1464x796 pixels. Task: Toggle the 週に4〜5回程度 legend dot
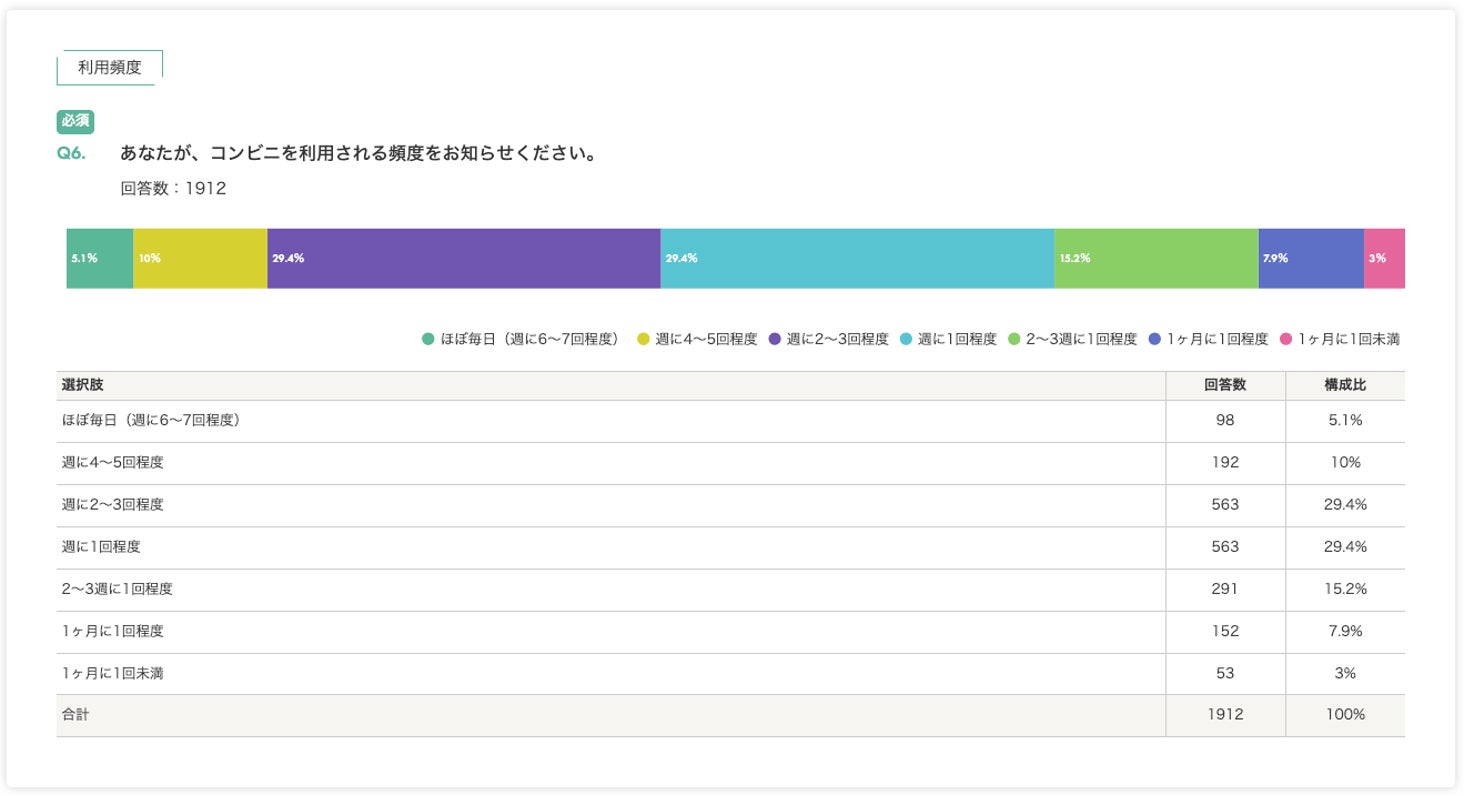click(x=643, y=339)
